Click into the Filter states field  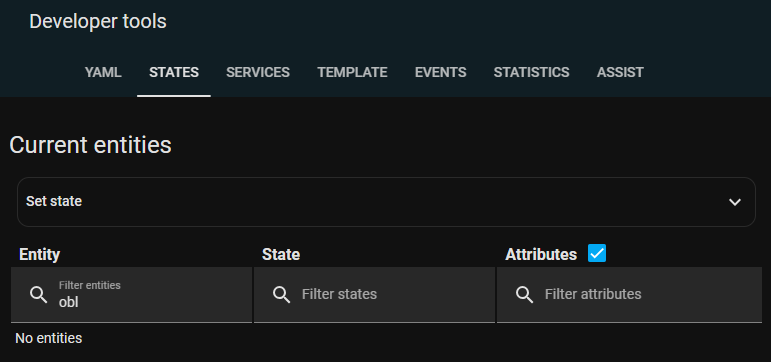[x=374, y=295]
